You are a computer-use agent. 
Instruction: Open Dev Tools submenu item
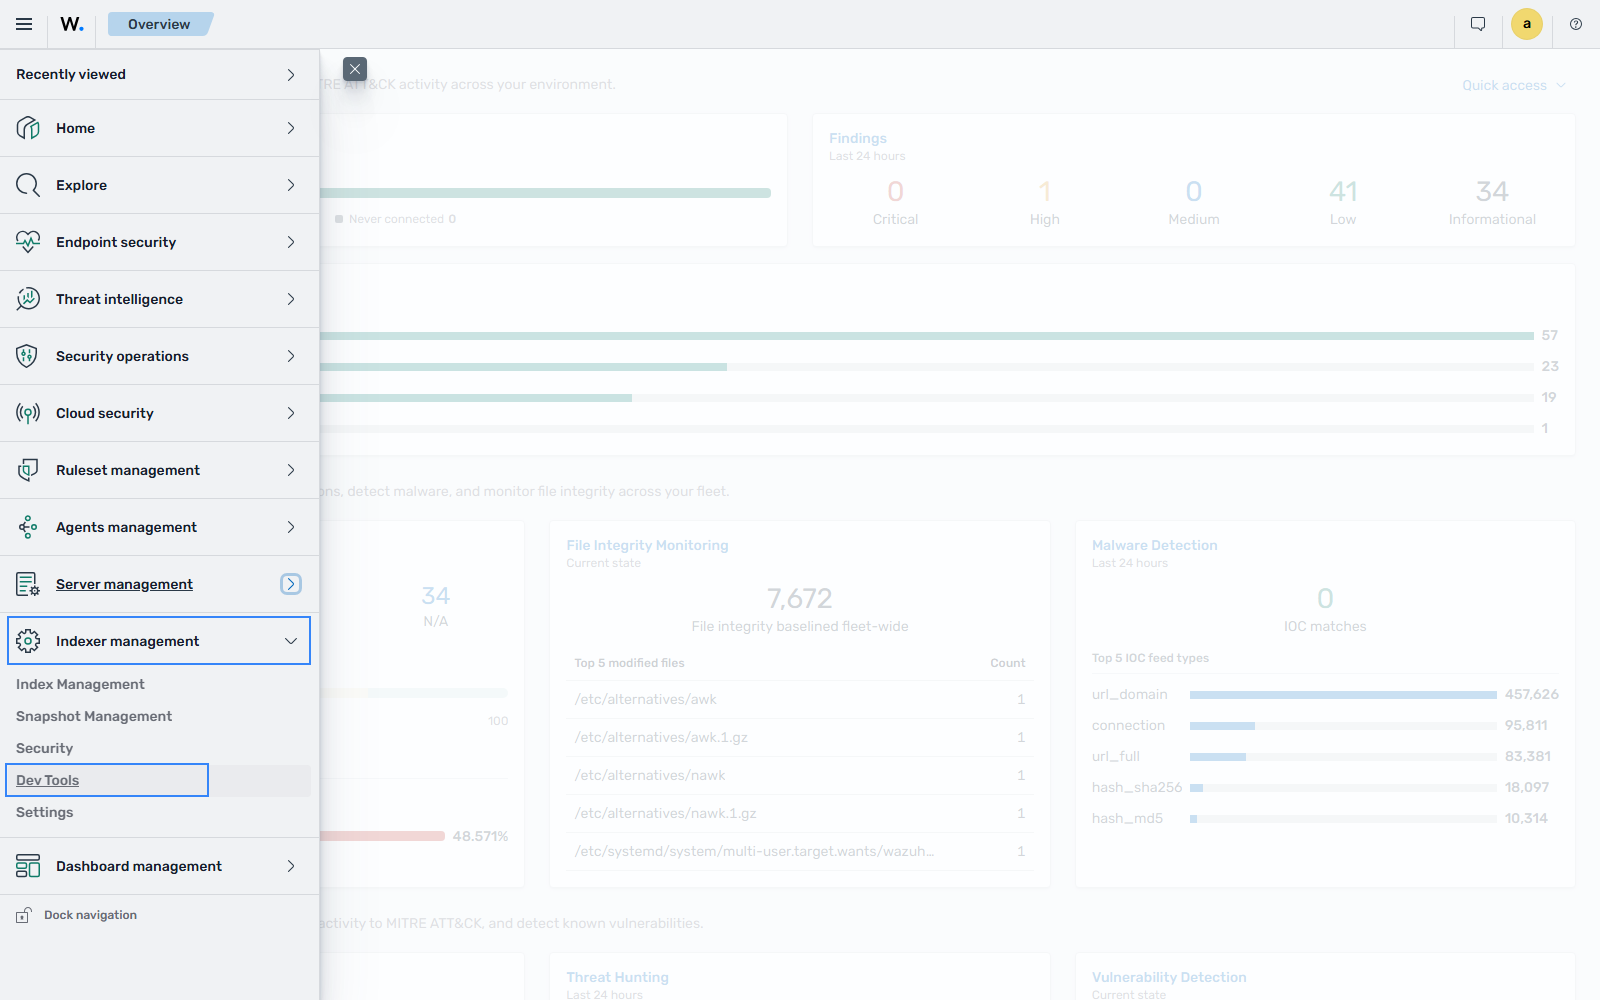pos(47,780)
